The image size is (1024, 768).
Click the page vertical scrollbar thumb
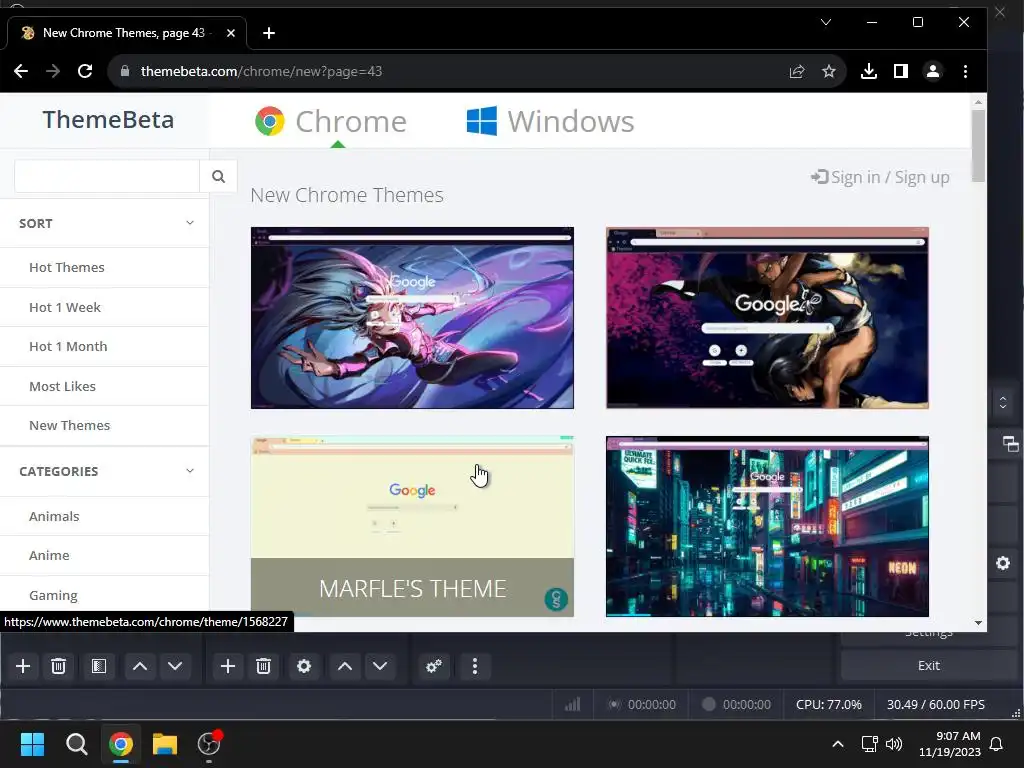coord(978,146)
